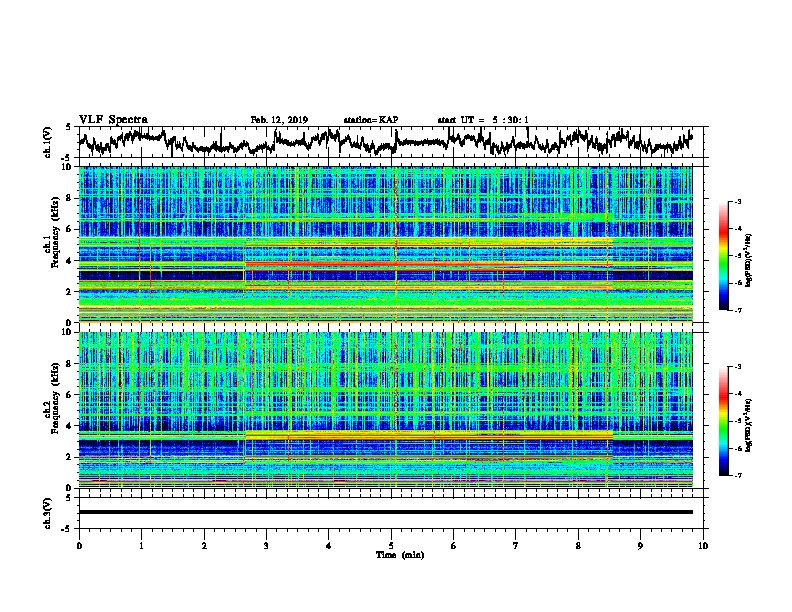Click the 'VLF Spectra' title text
The width and height of the screenshot is (792, 612).
(113, 120)
